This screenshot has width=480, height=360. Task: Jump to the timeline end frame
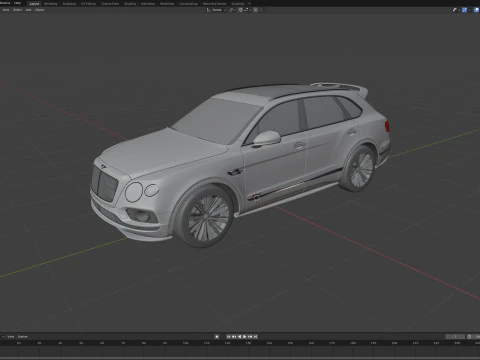point(256,337)
